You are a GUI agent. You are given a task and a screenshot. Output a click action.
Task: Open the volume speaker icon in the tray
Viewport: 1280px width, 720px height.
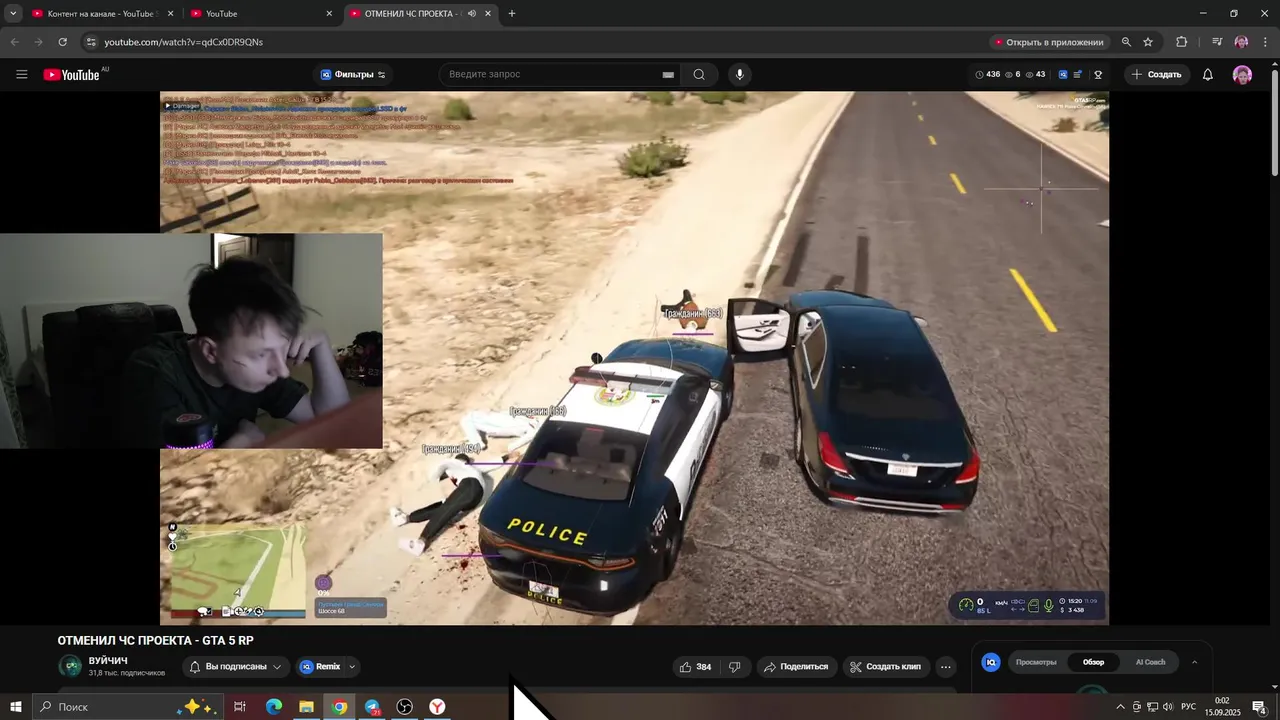point(1168,707)
